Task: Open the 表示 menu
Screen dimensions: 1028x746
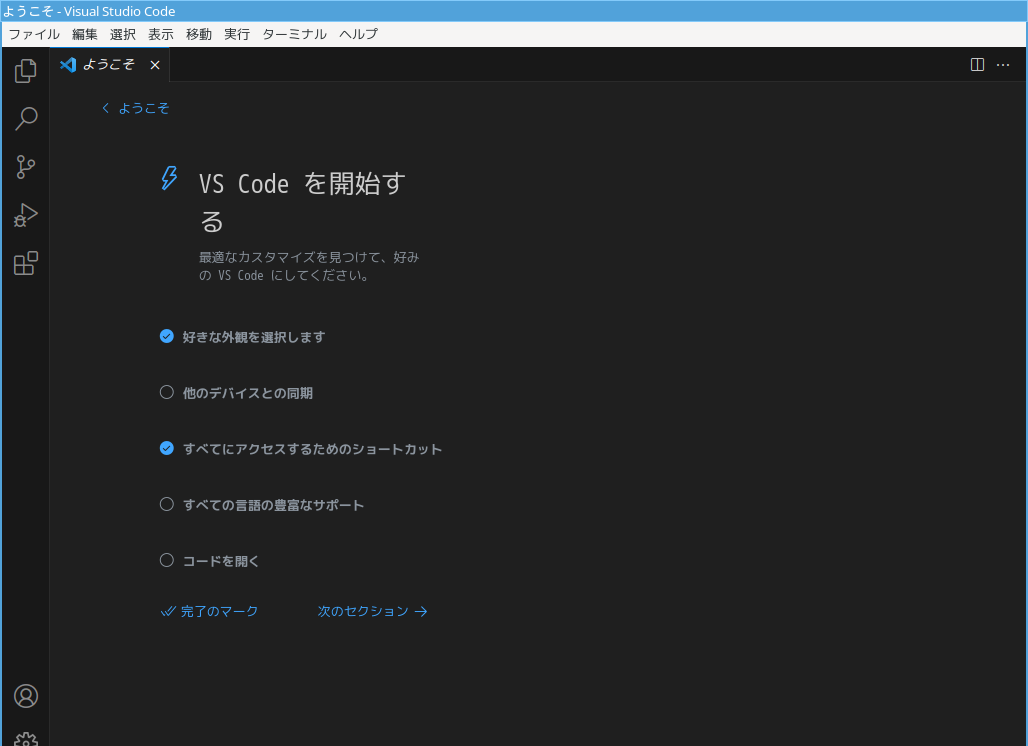Action: pyautogui.click(x=161, y=34)
